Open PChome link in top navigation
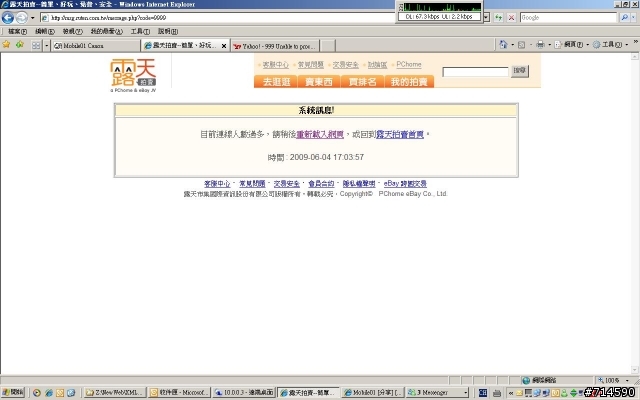640x400 pixels. coord(409,64)
